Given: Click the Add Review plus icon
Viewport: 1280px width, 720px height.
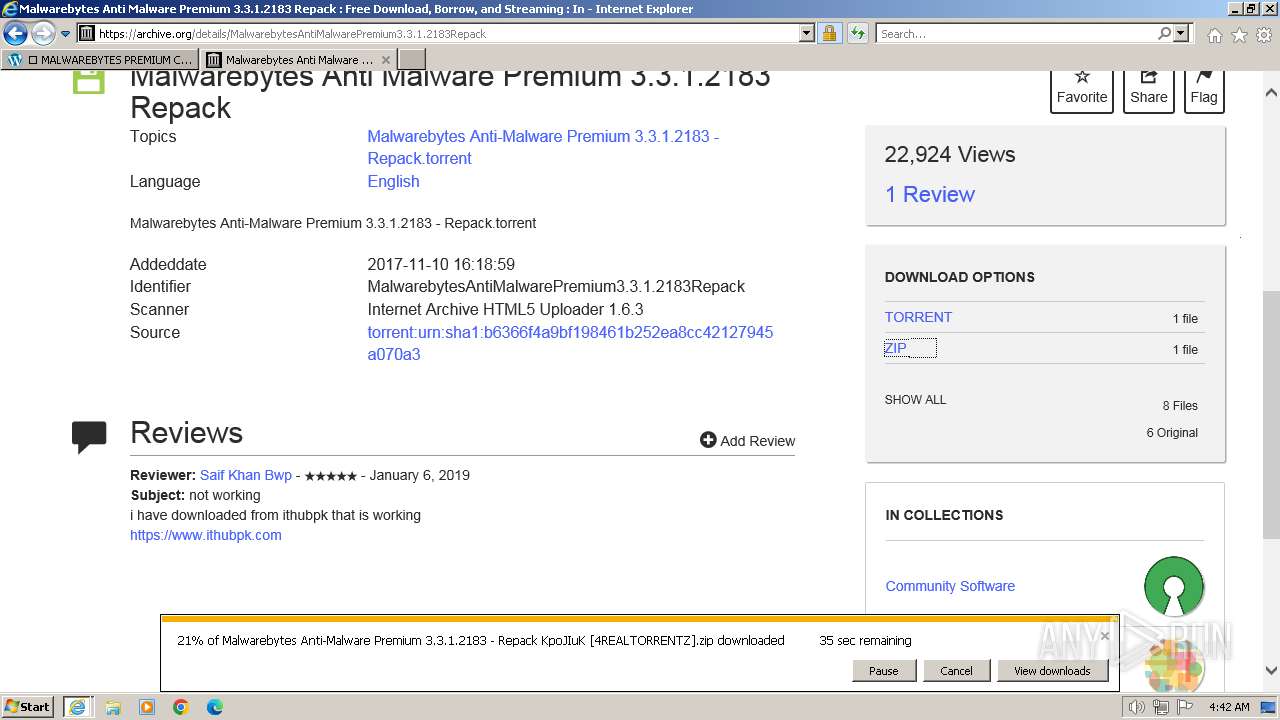Looking at the screenshot, I should click(x=708, y=440).
